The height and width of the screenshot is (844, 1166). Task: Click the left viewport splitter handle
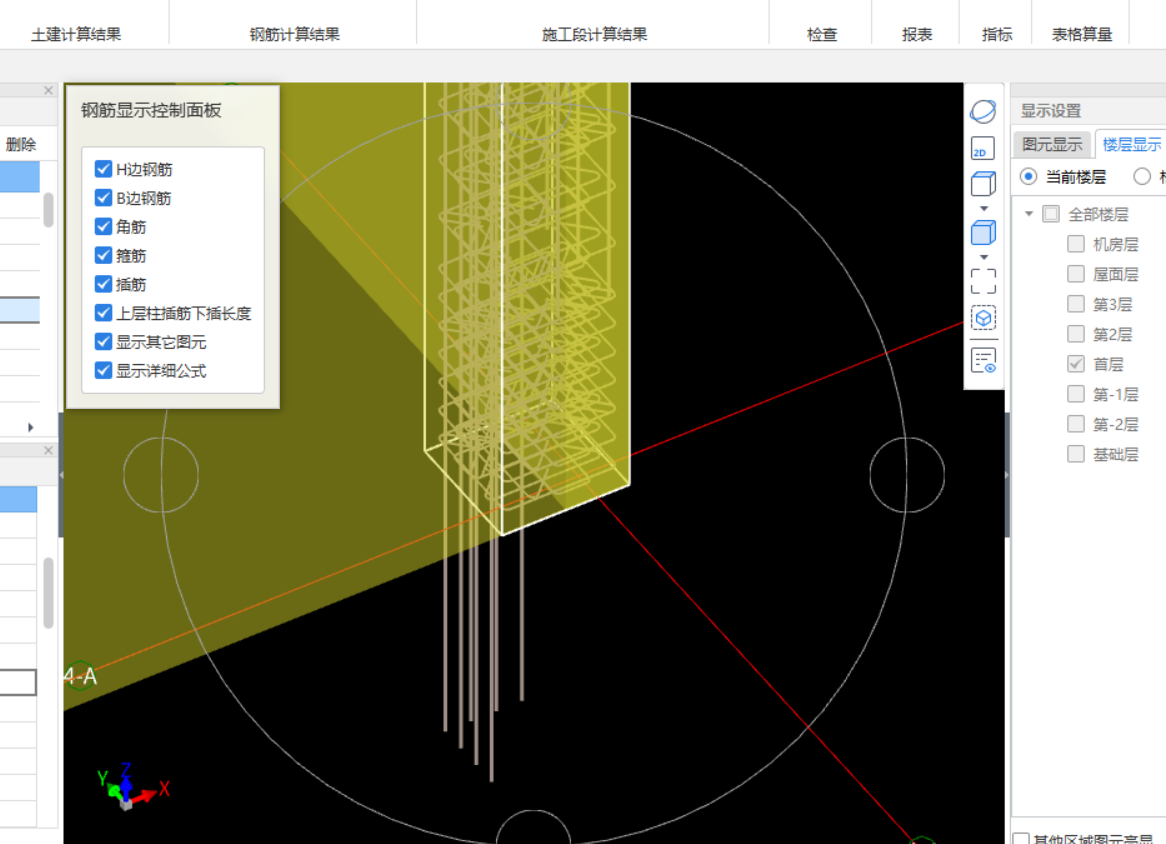(x=61, y=474)
